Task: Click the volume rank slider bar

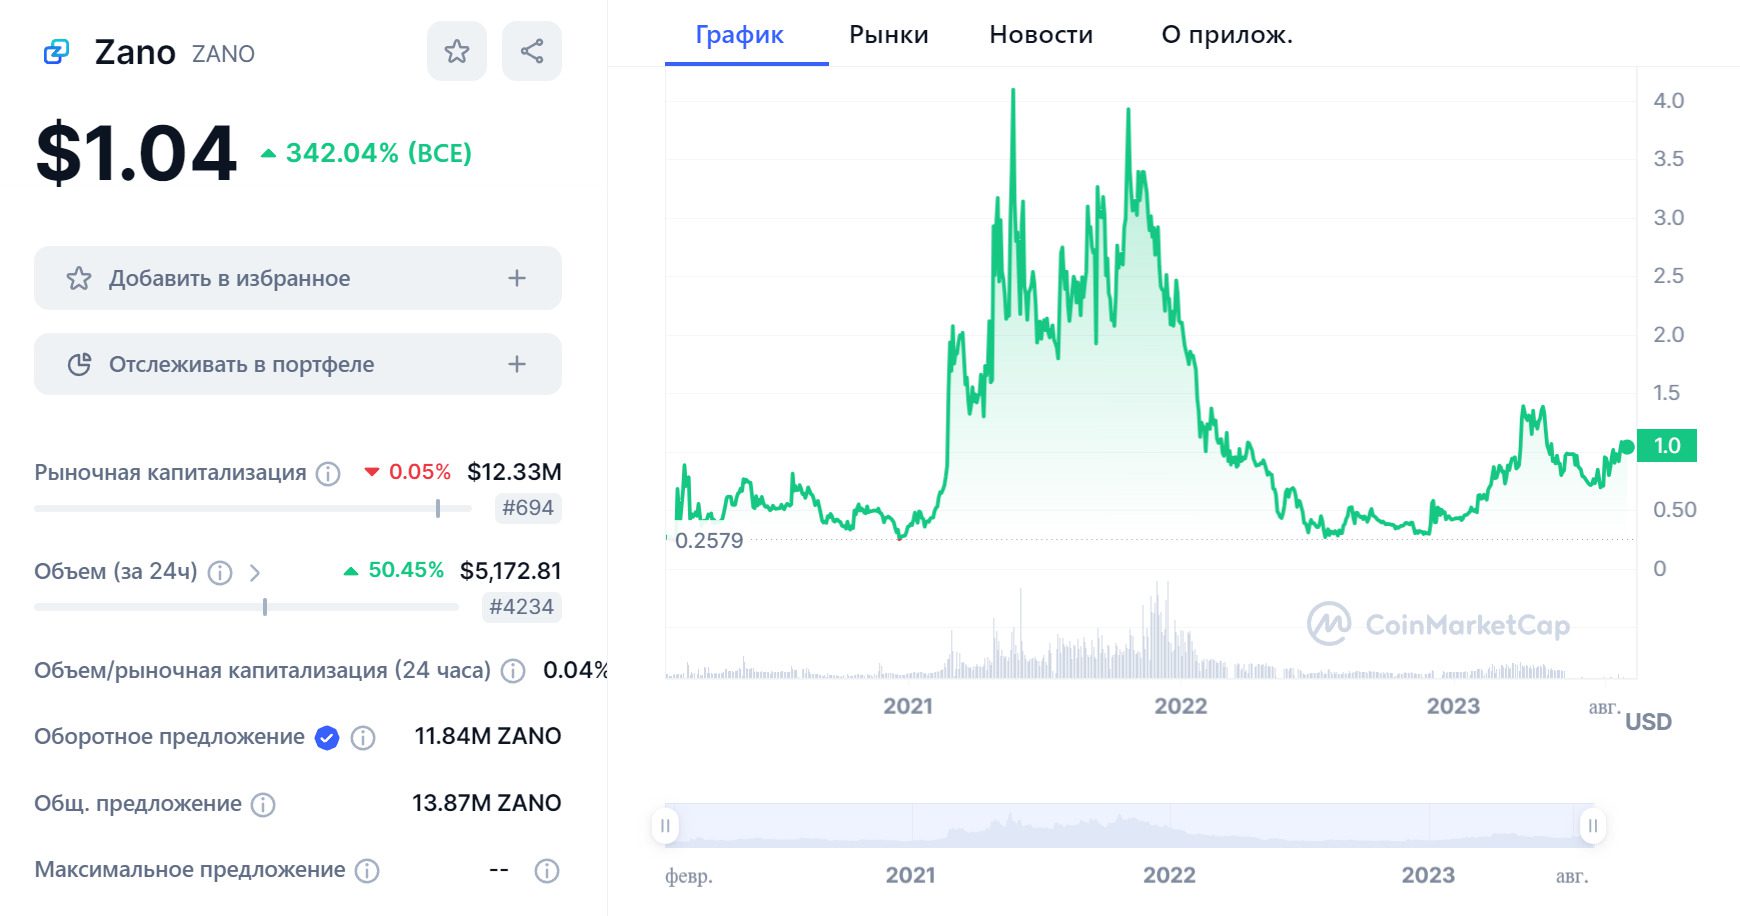Action: click(247, 607)
